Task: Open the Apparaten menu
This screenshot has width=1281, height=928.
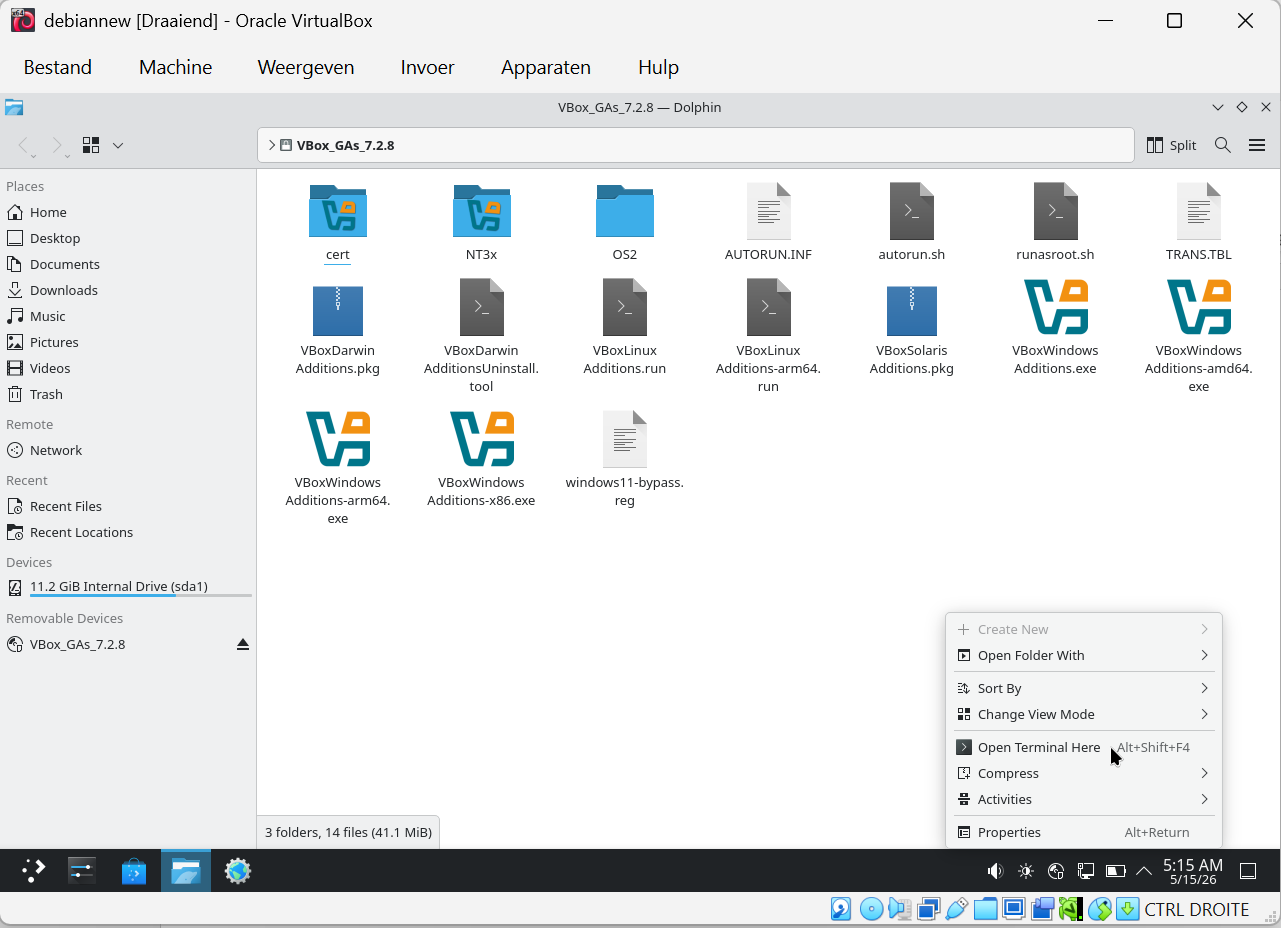Action: point(546,67)
